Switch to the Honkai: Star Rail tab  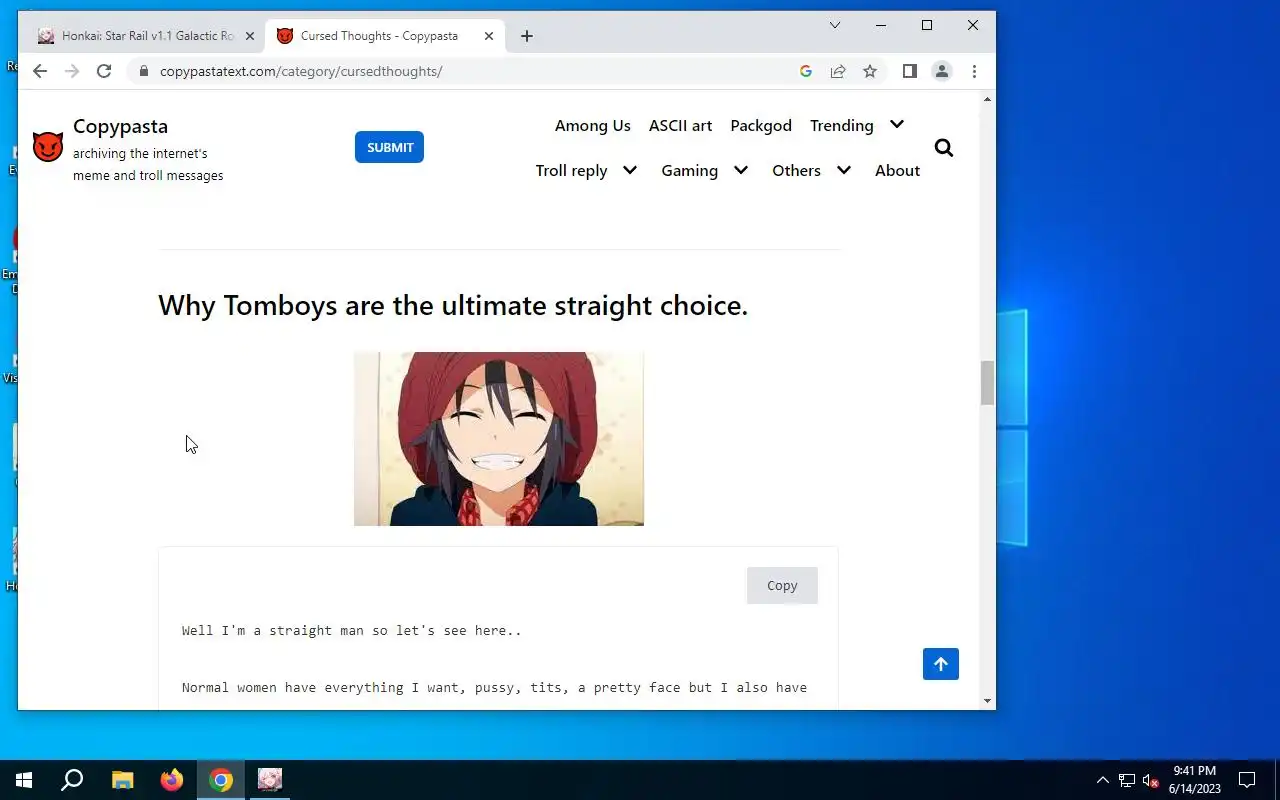pyautogui.click(x=146, y=36)
